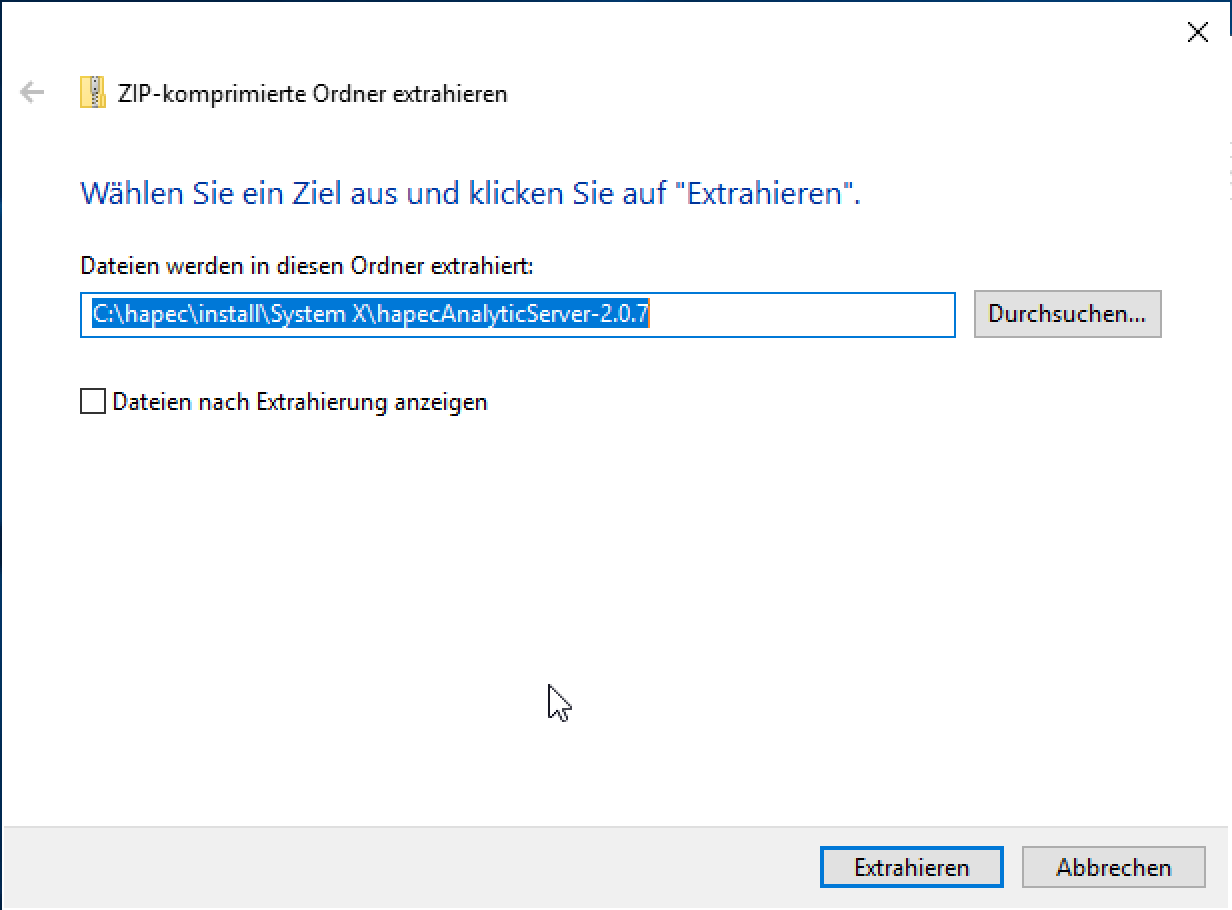Click the empty title bar area left of X
Image resolution: width=1232 pixels, height=910 pixels.
700,32
